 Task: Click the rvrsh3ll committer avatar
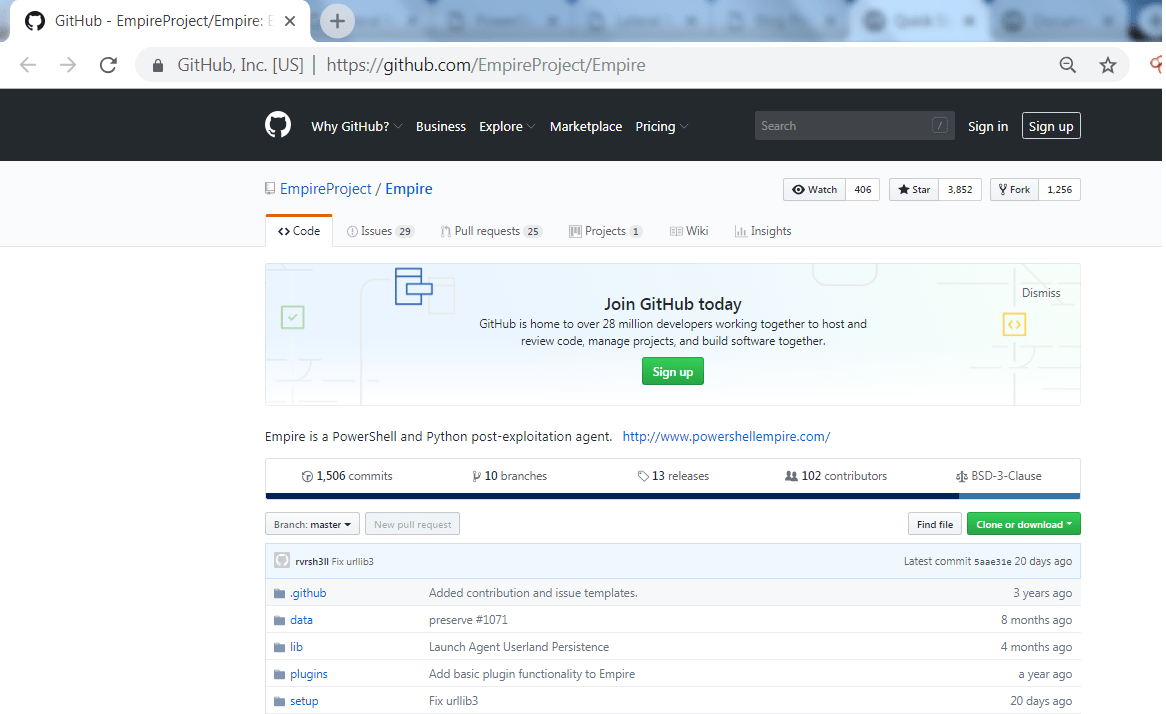[x=282, y=561]
